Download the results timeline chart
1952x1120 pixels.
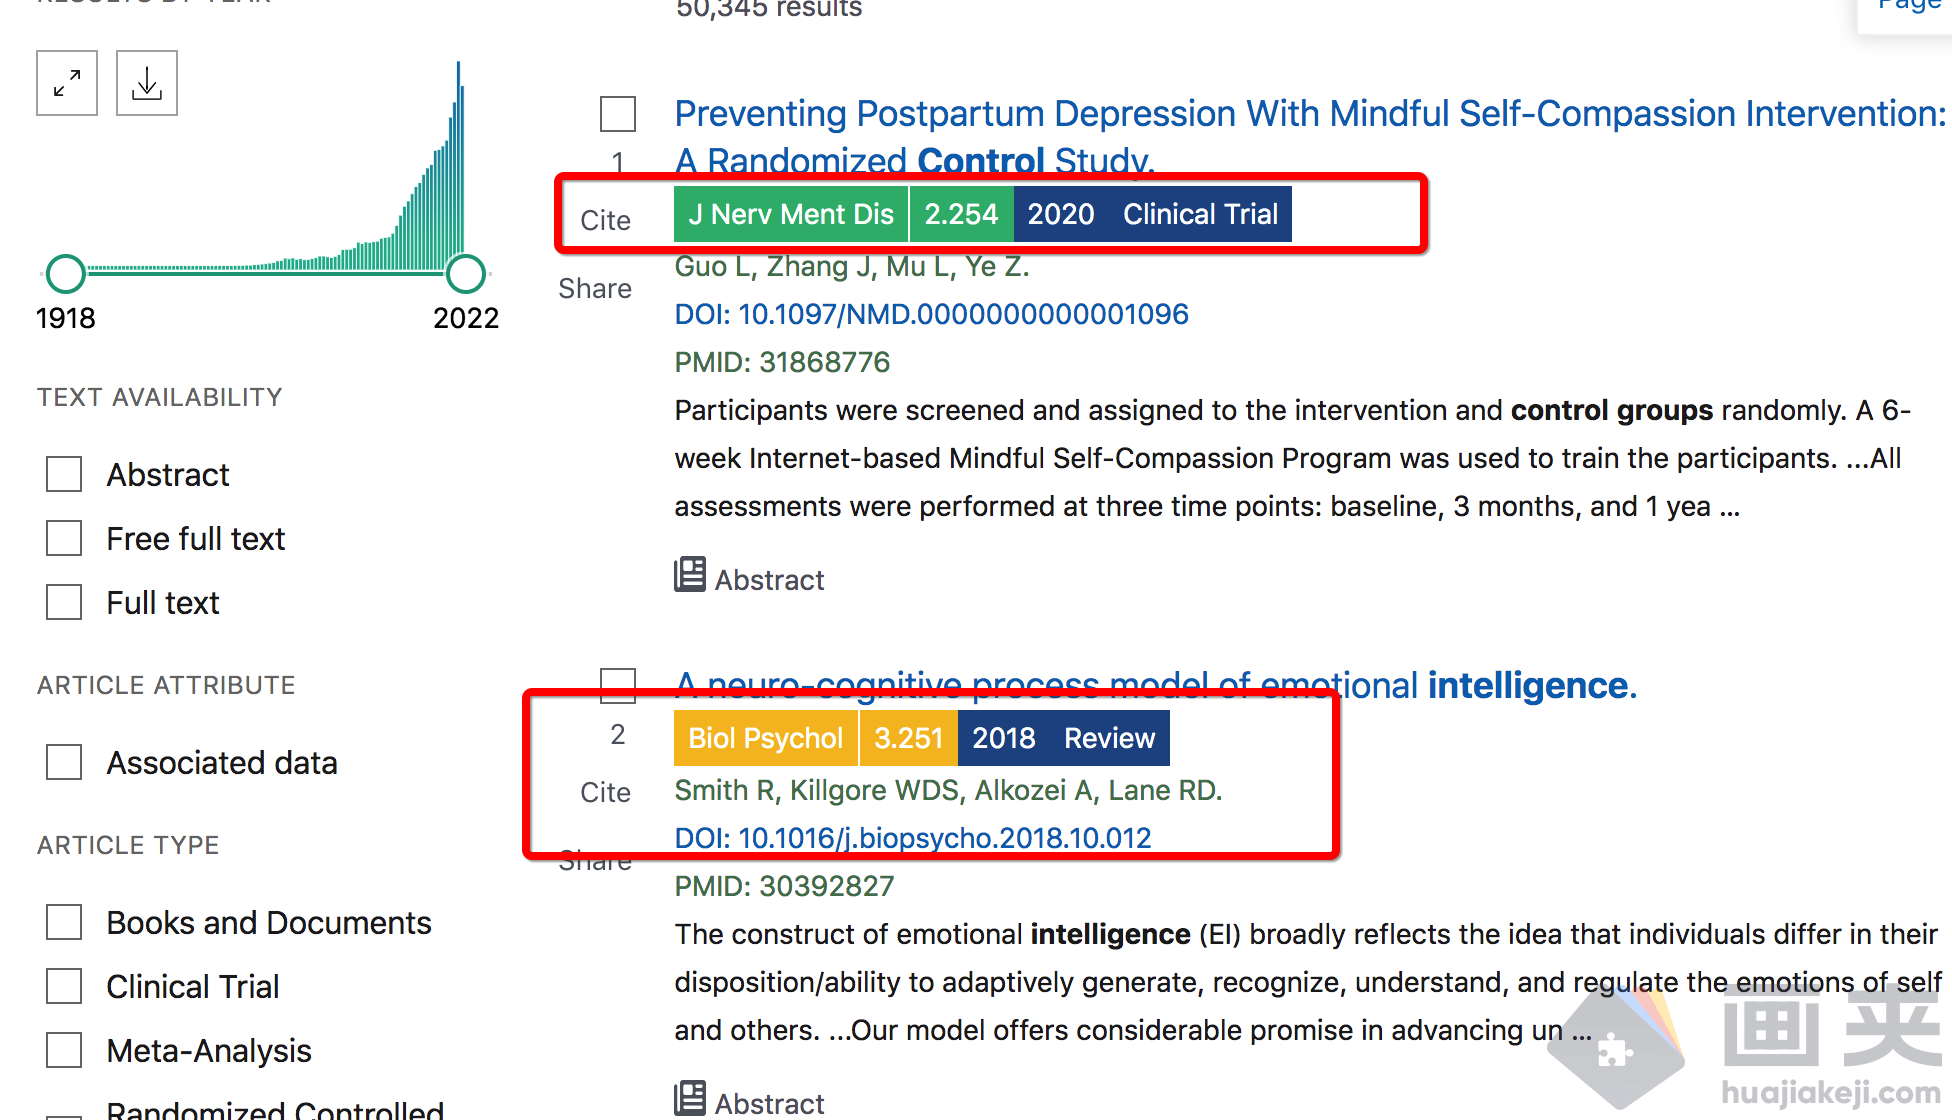(x=146, y=83)
